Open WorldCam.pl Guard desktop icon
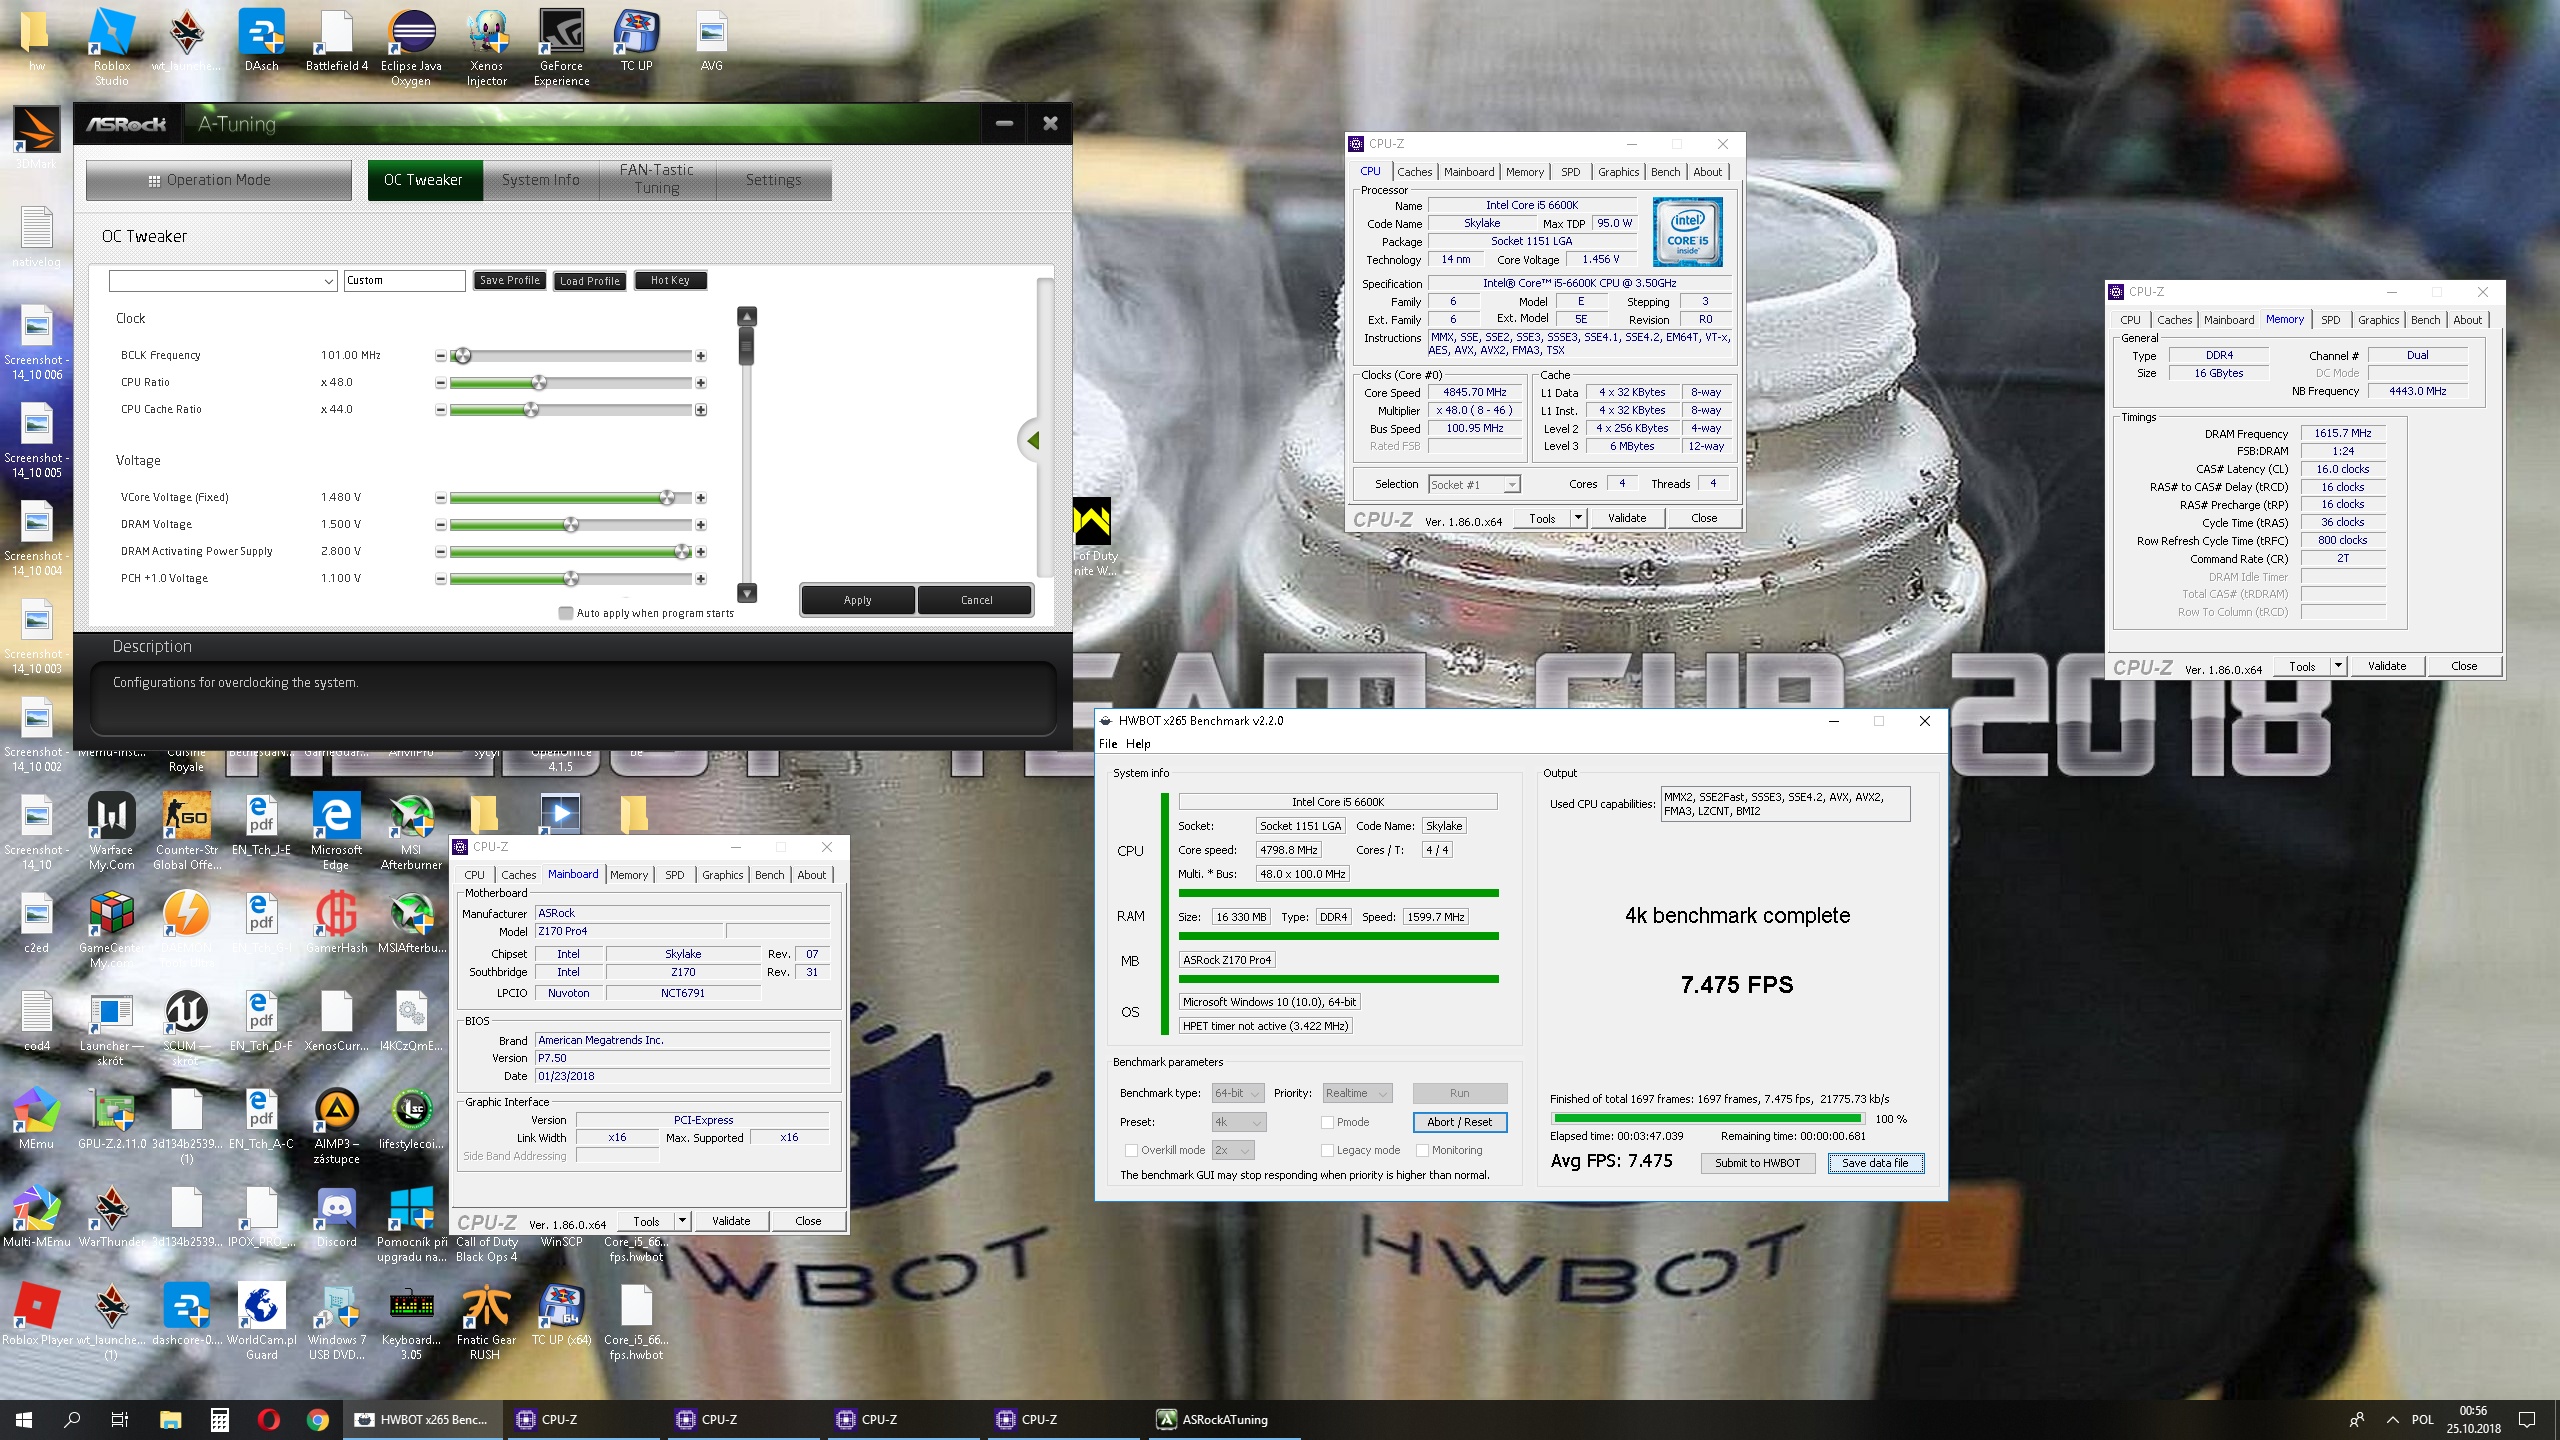The width and height of the screenshot is (2560, 1440). [x=261, y=1323]
